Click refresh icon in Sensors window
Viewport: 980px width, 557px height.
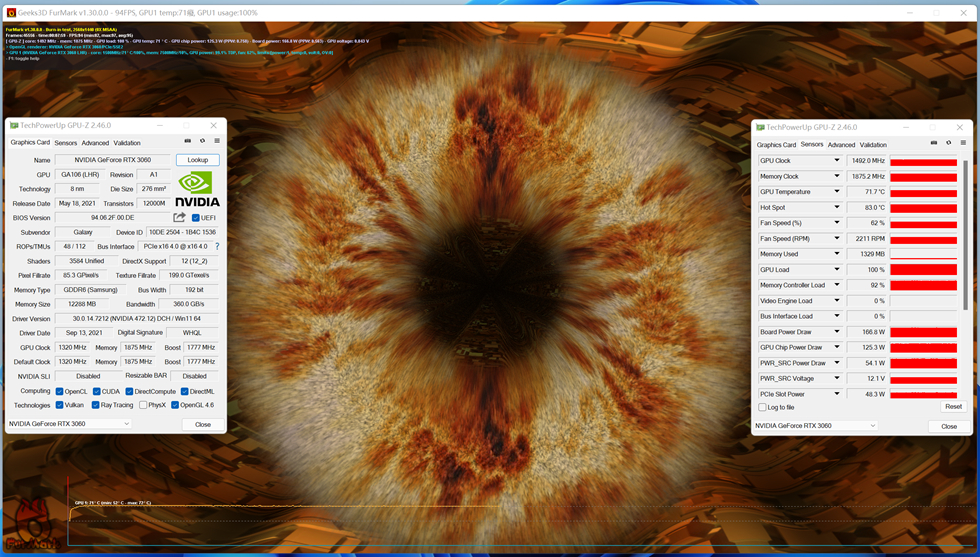pos(948,143)
